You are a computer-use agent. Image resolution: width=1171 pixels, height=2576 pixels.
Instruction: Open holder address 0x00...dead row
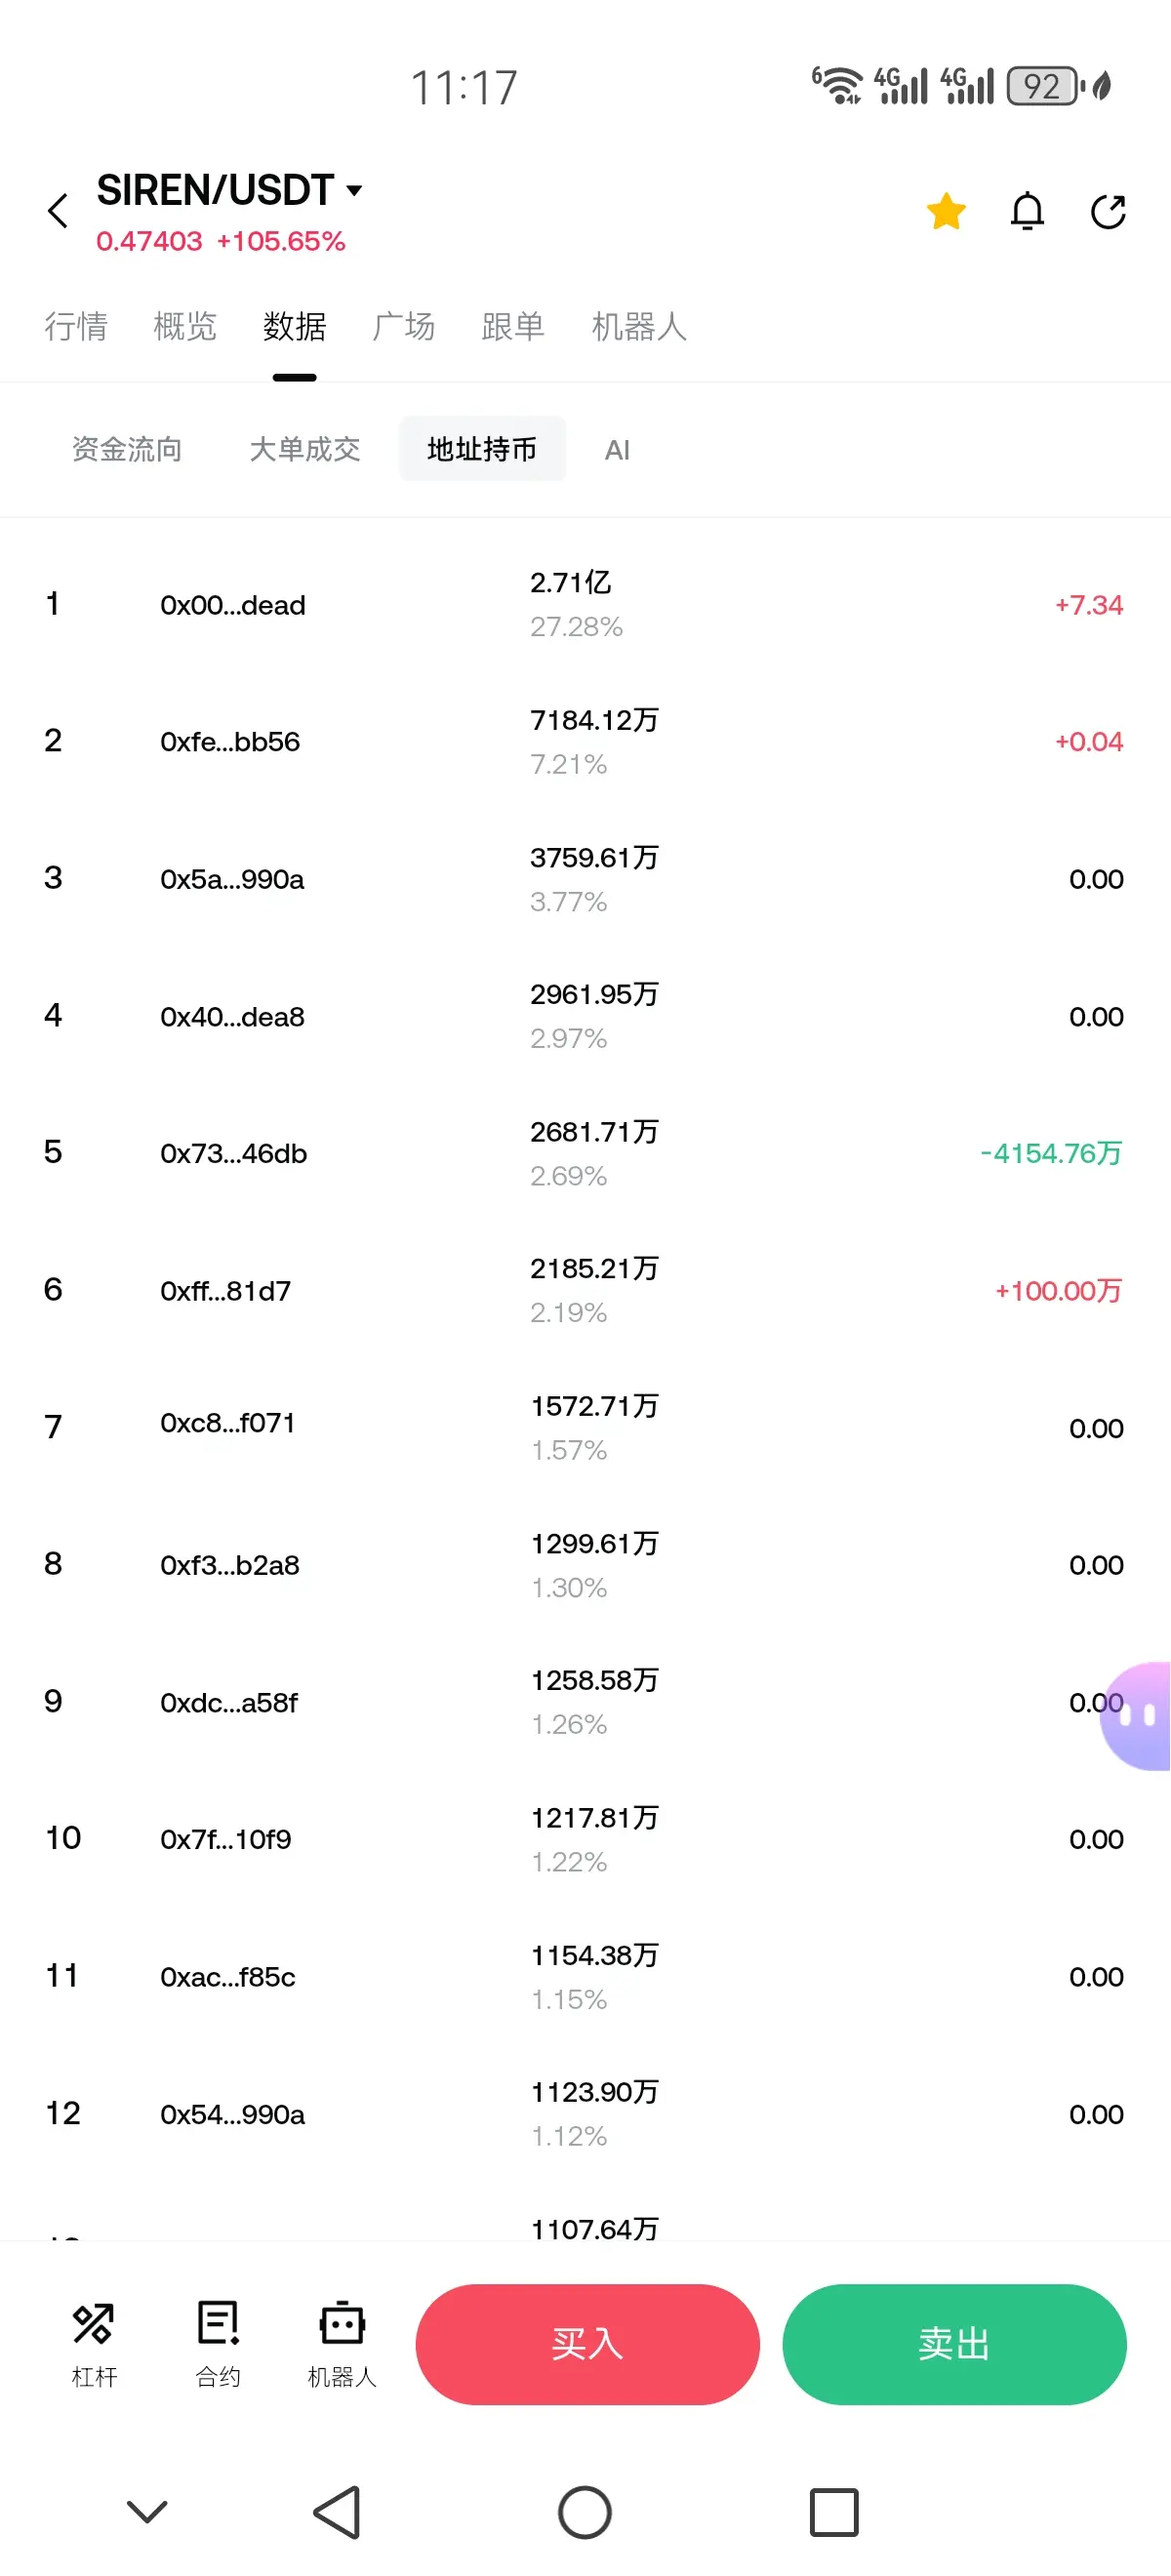(x=232, y=604)
